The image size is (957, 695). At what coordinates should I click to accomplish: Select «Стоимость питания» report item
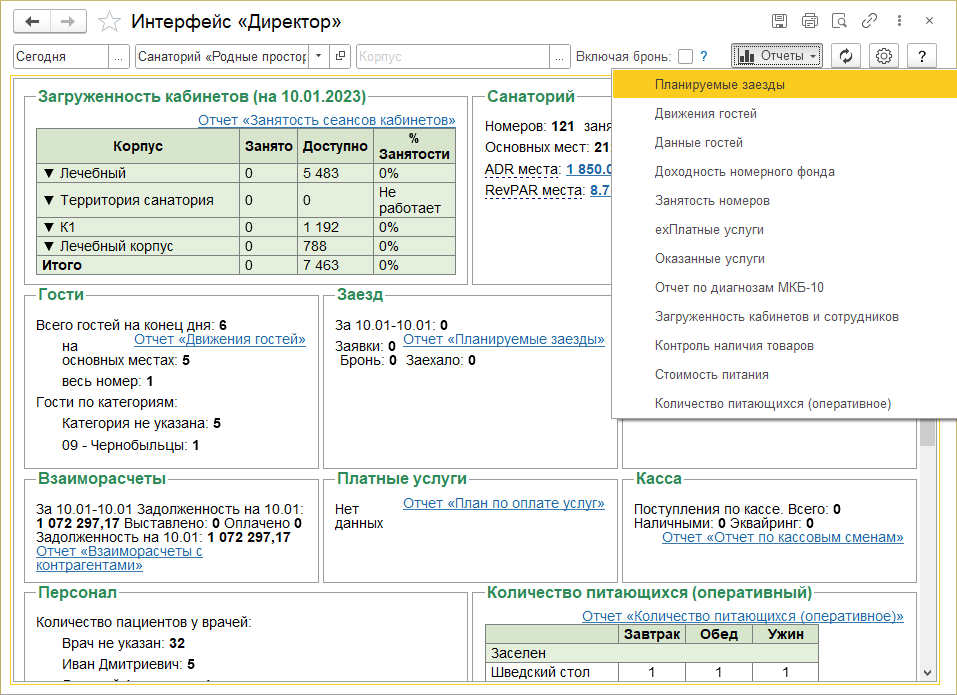click(711, 375)
